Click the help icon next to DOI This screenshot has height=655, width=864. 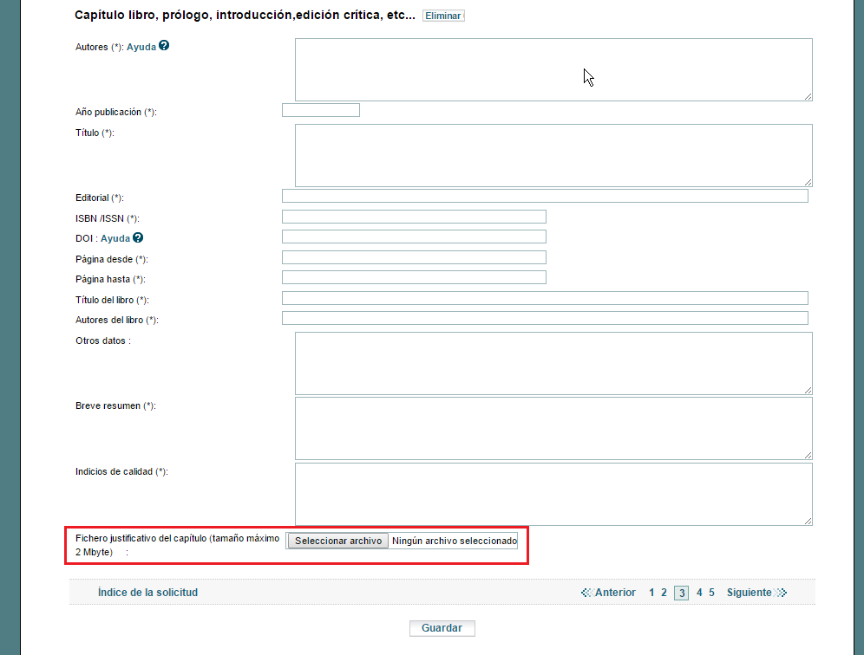coord(138,238)
